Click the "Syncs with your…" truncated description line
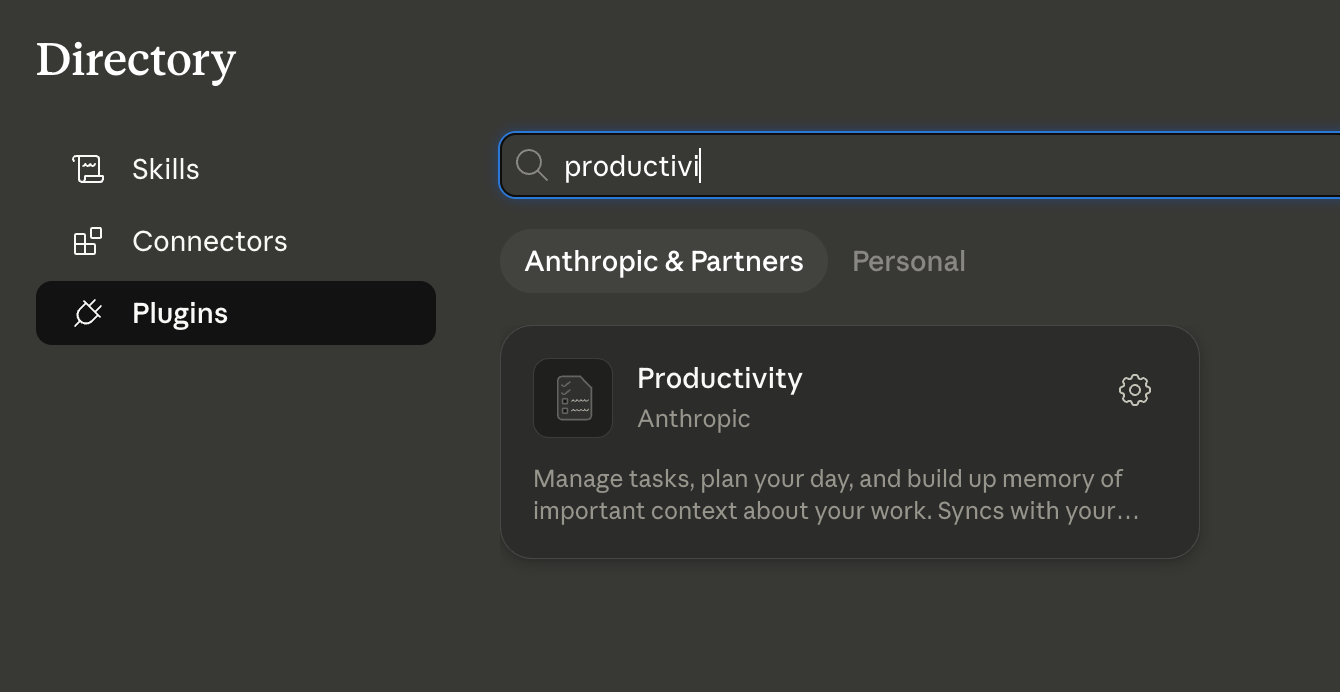 click(1039, 510)
